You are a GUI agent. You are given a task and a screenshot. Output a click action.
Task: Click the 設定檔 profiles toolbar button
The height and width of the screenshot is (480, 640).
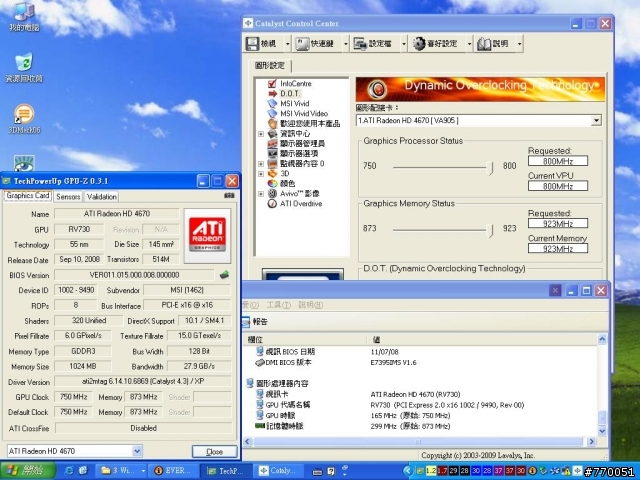tap(376, 43)
